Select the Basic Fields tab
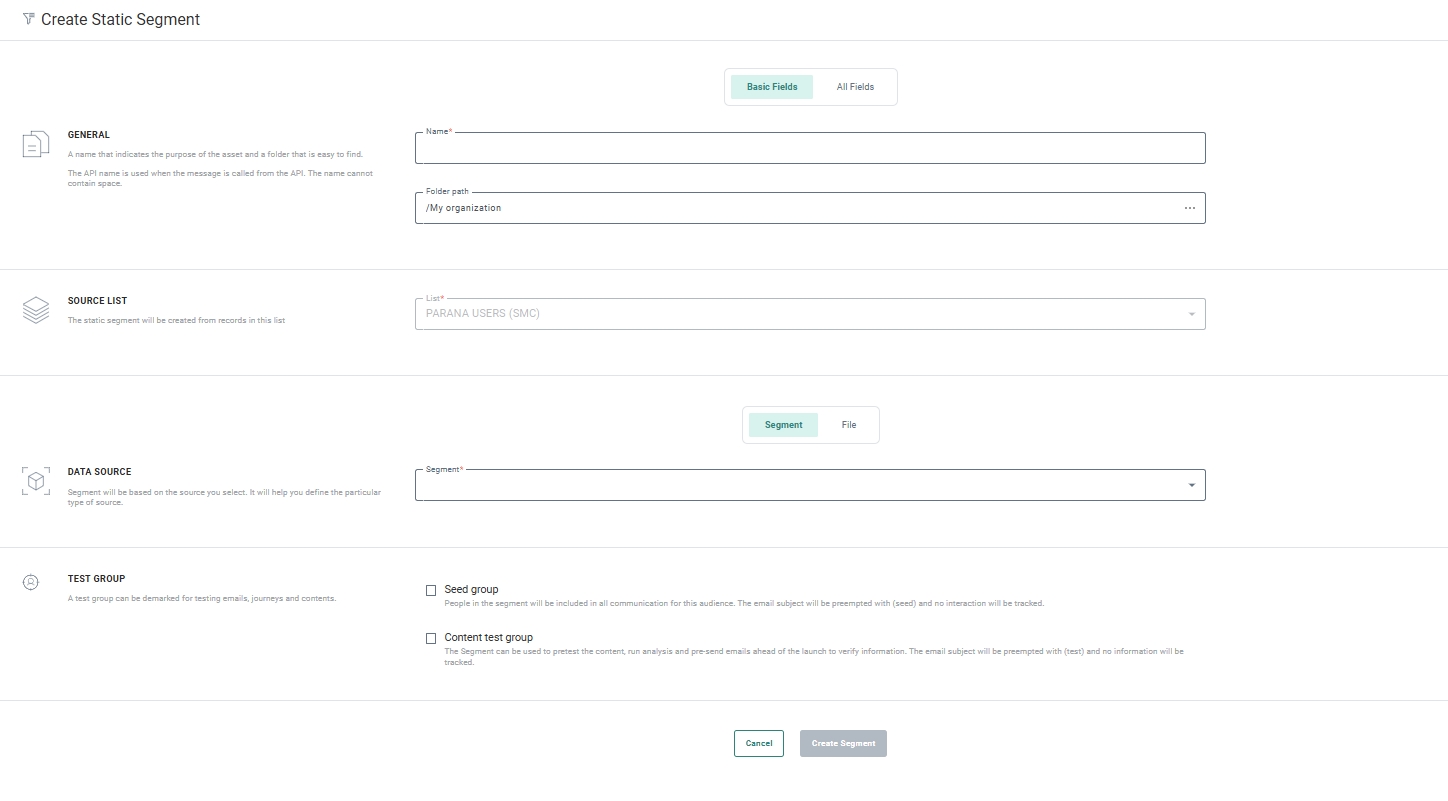Viewport: 1448px width, 801px height. point(772,87)
